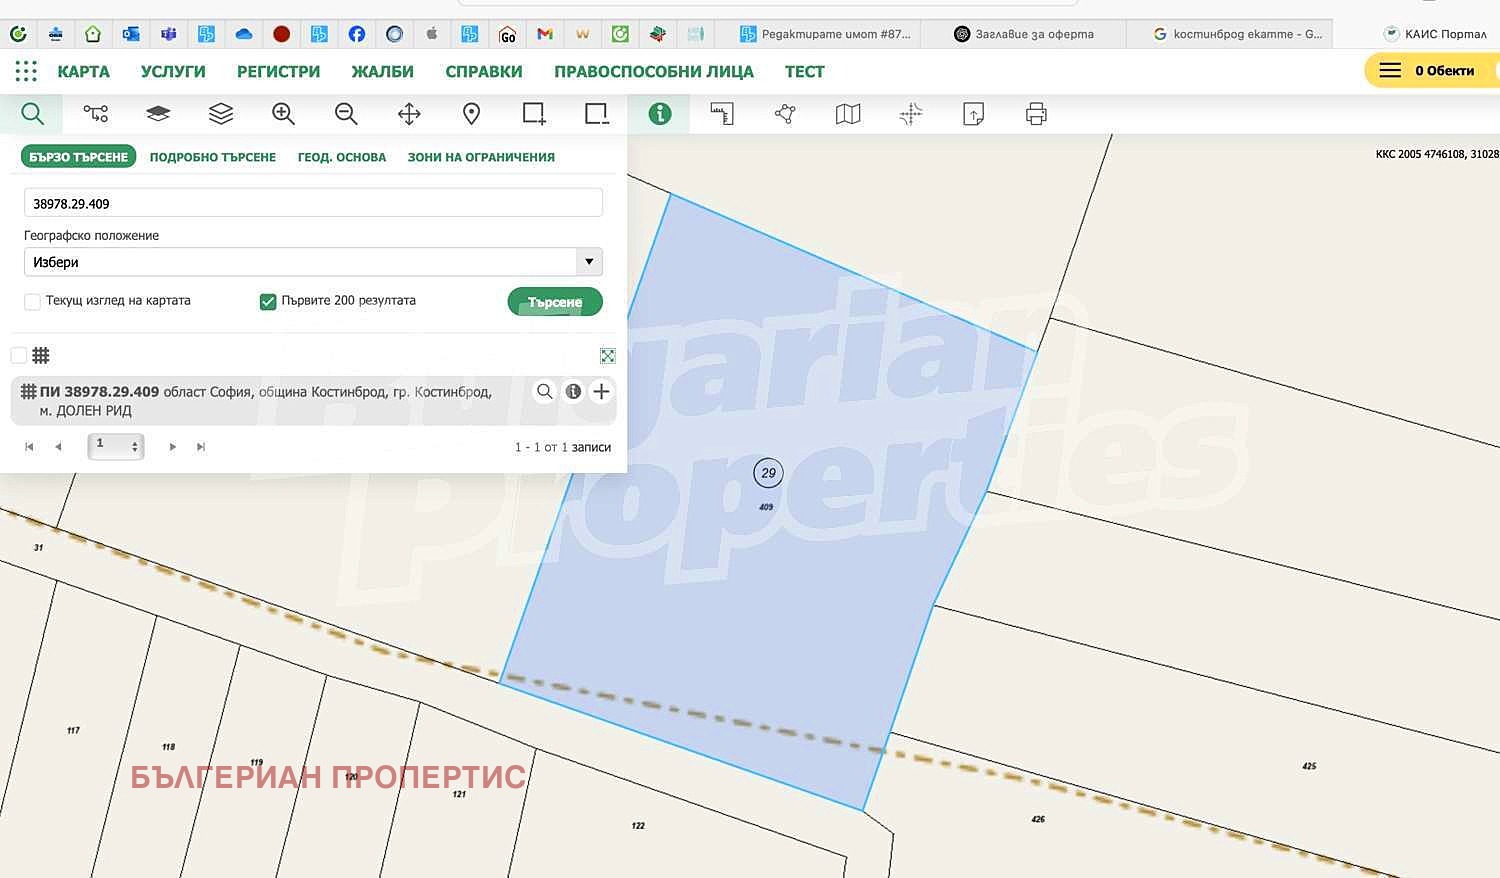Open the 'СПРАВКИ' menu
The height and width of the screenshot is (878, 1500).
[484, 72]
